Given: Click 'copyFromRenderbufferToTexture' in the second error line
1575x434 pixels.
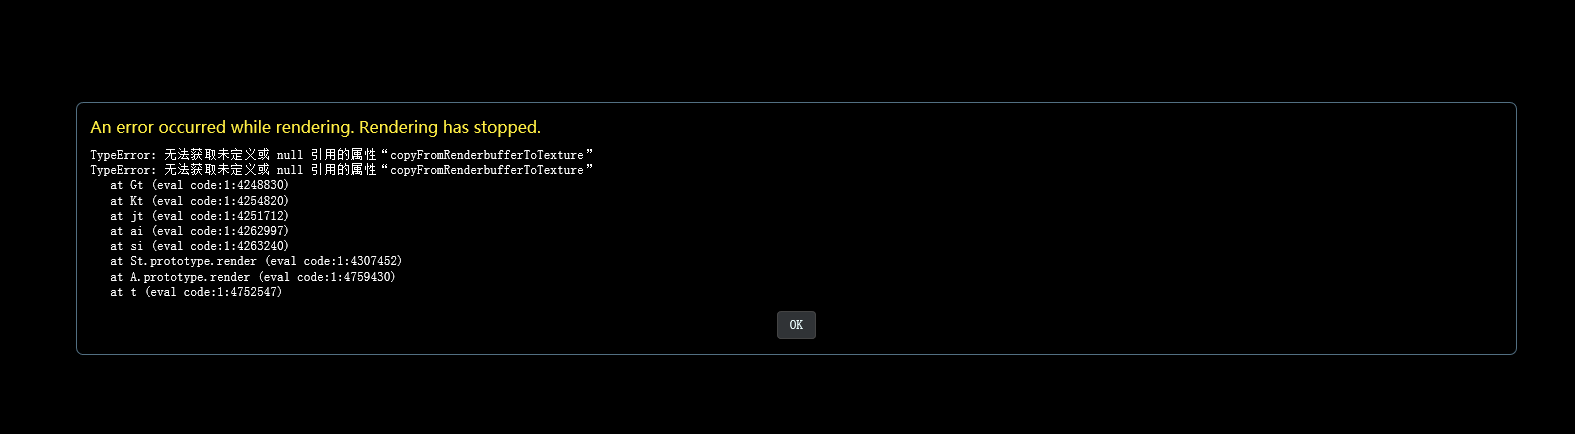Looking at the screenshot, I should (486, 170).
